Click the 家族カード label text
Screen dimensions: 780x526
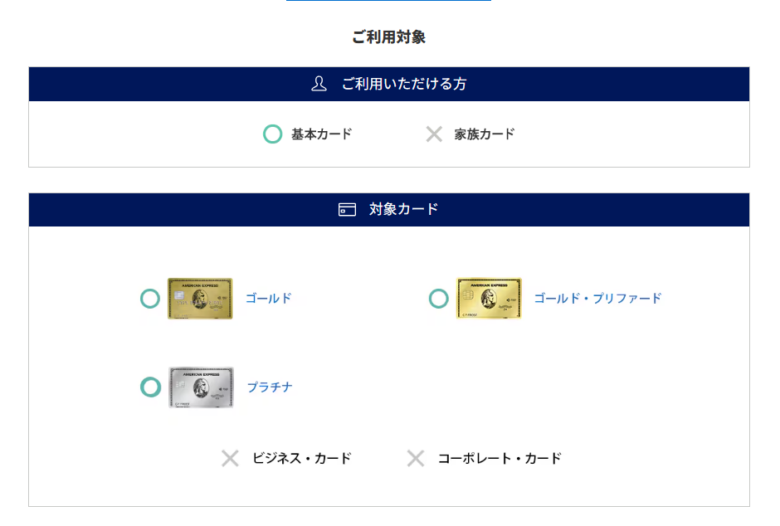point(484,134)
